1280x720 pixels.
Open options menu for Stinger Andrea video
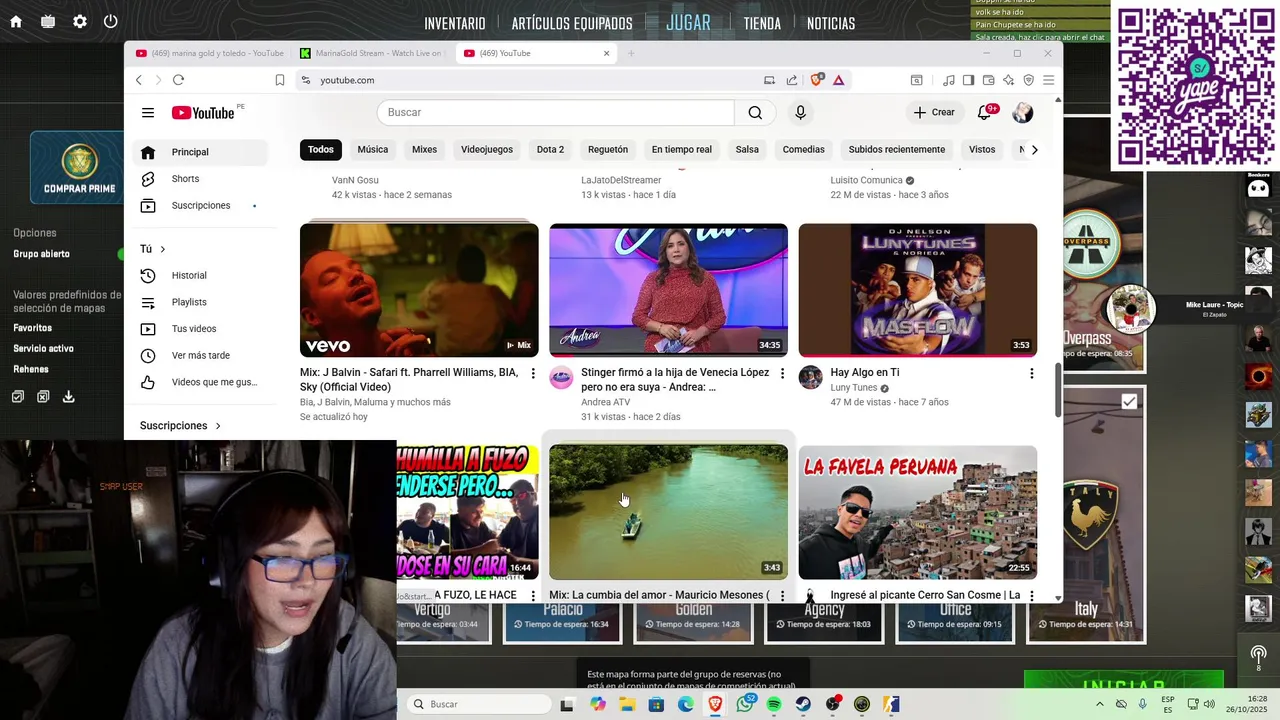point(782,373)
